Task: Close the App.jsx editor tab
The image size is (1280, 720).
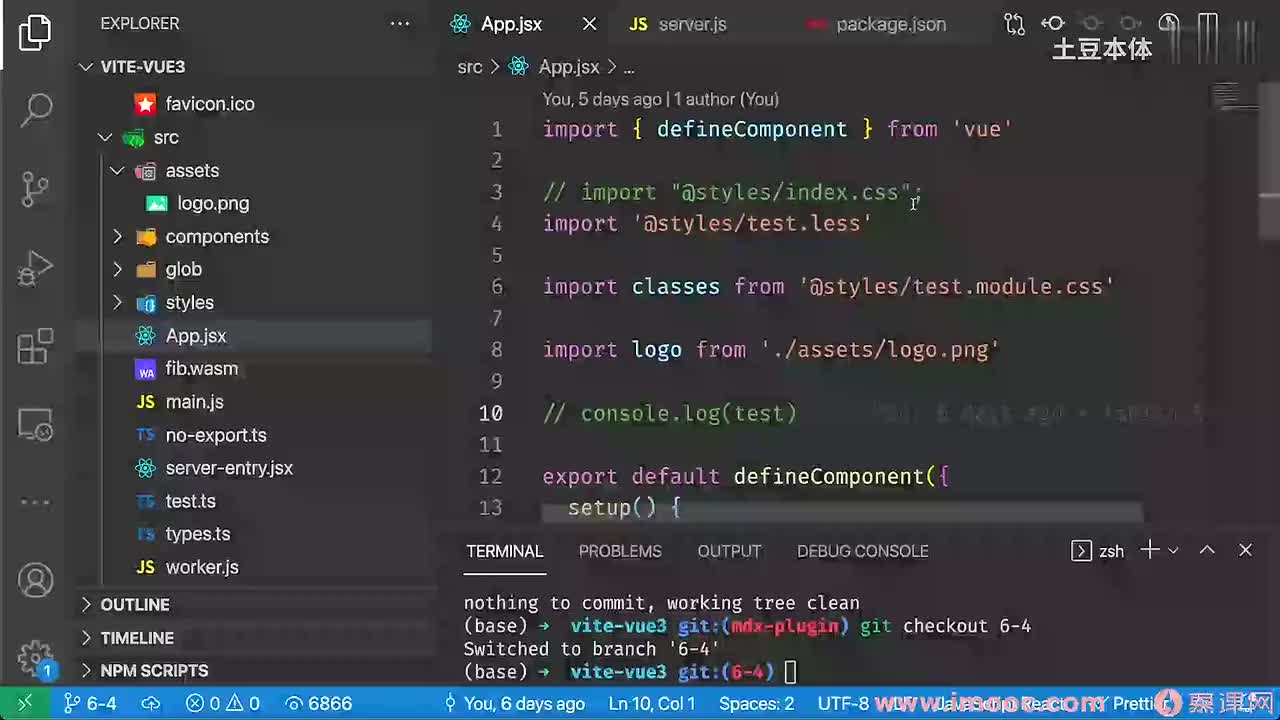Action: (590, 24)
